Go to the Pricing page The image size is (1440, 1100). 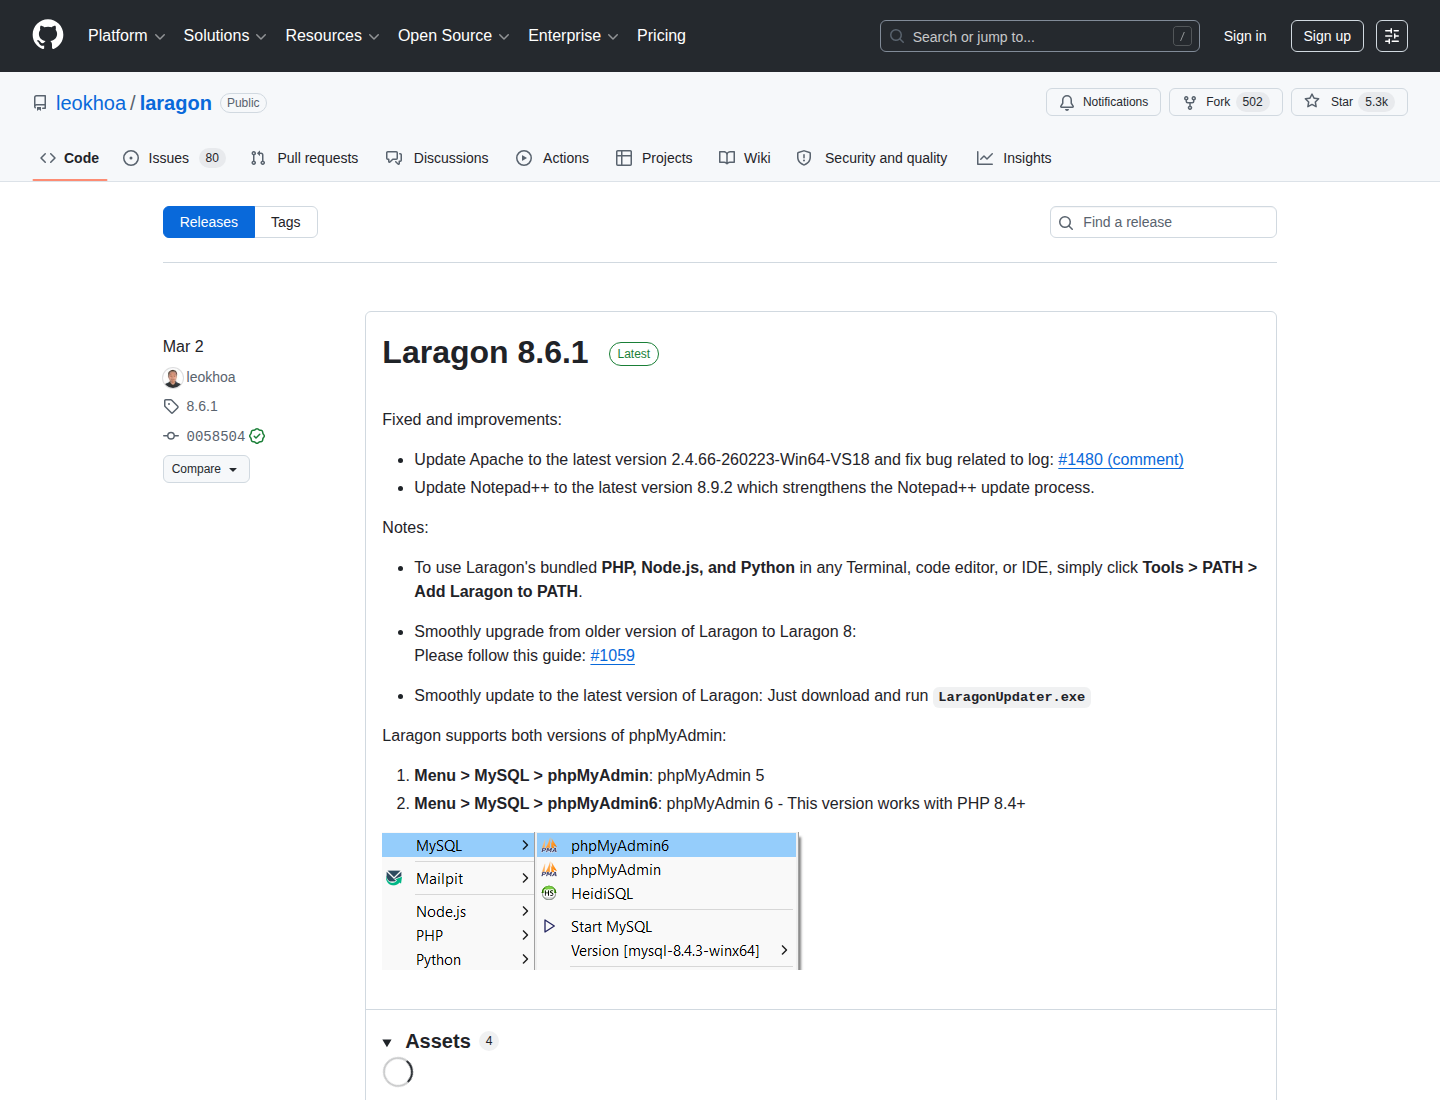click(661, 35)
